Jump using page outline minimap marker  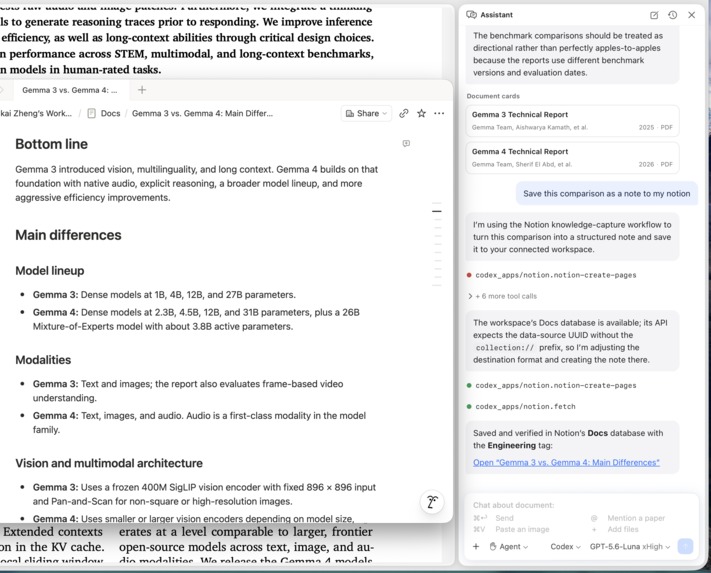click(x=437, y=211)
